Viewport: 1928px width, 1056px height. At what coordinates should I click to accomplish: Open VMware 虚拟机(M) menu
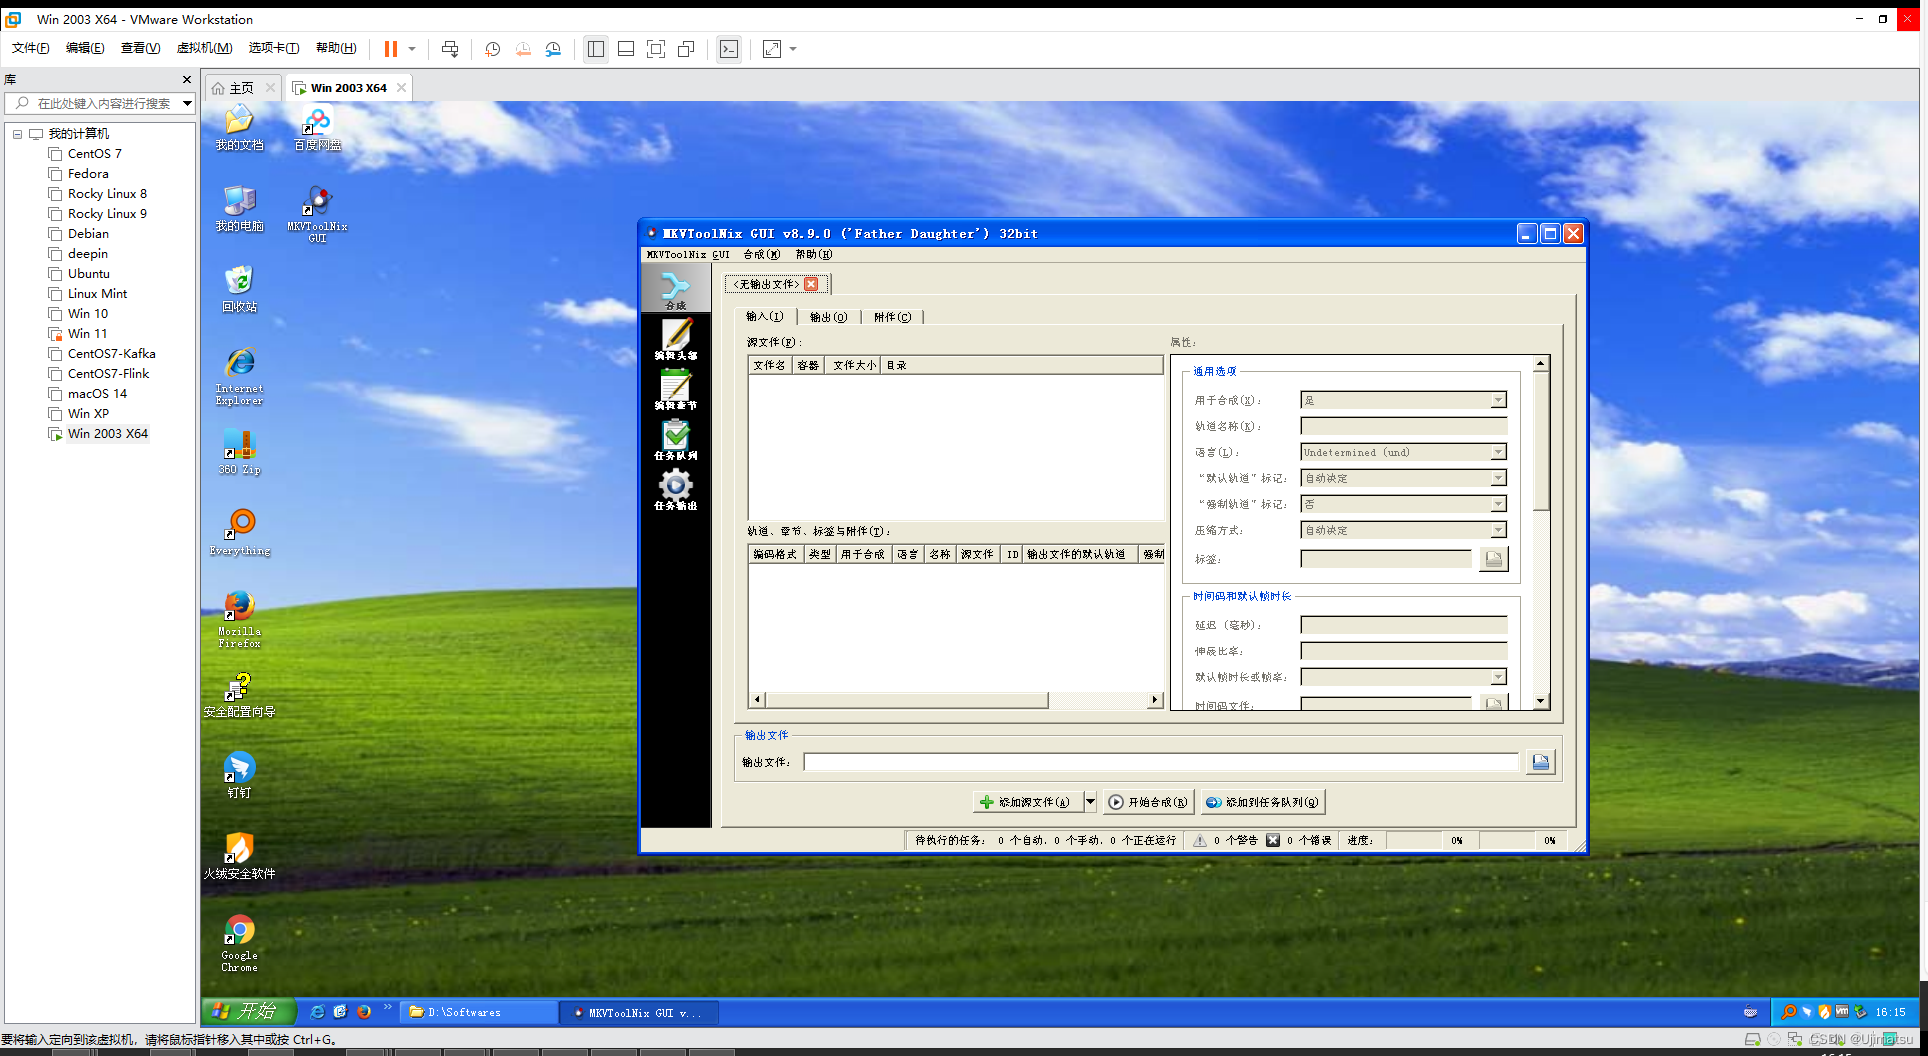tap(204, 48)
